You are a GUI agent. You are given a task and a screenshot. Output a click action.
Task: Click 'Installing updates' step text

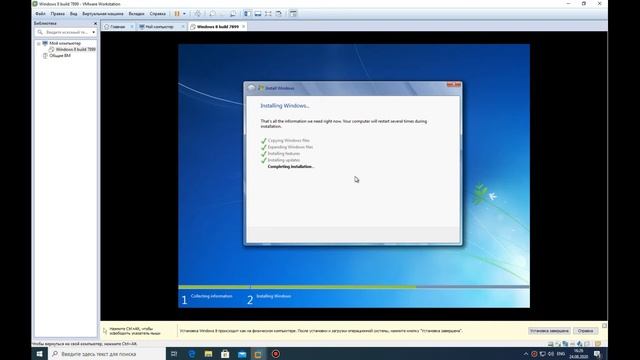point(284,160)
